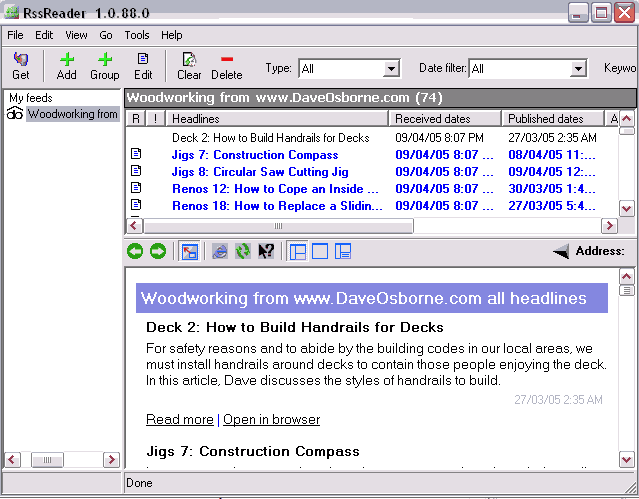Follow the Read more link

180,419
